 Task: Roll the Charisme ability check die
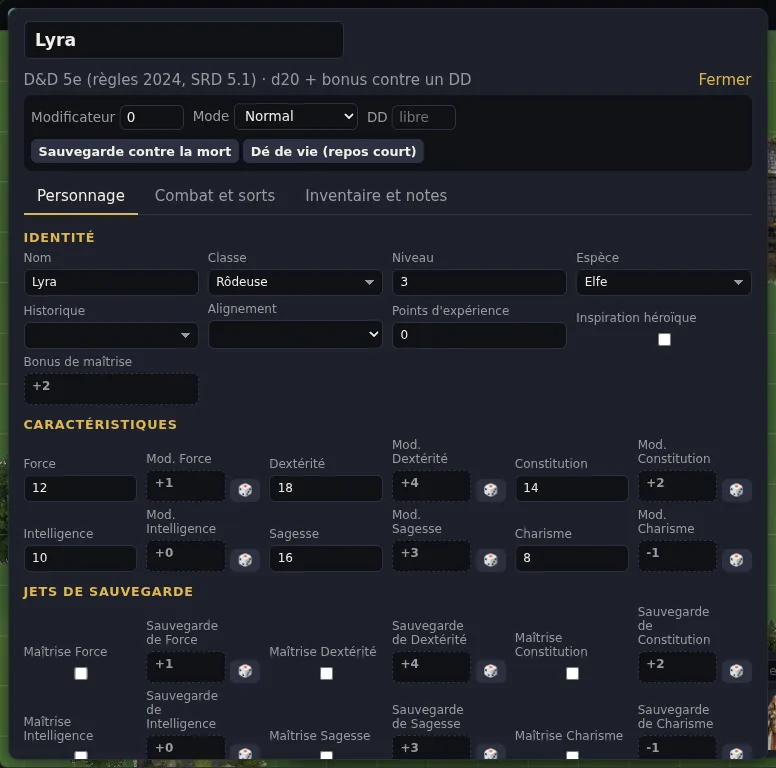click(x=736, y=560)
